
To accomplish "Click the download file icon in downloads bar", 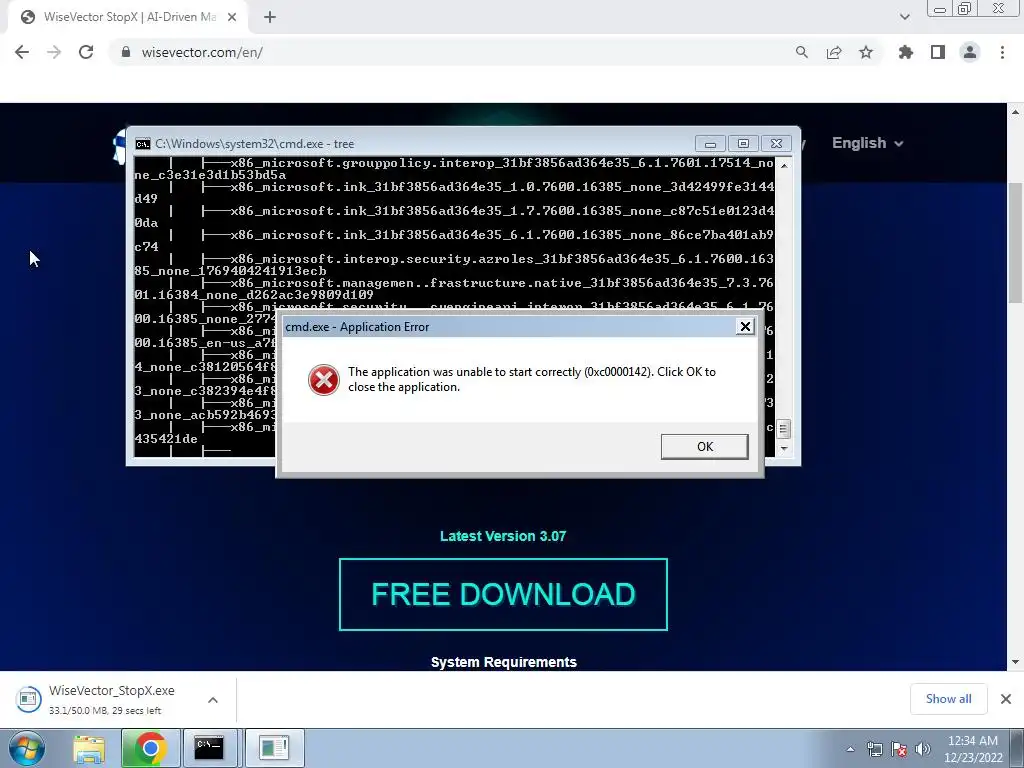I will pos(28,699).
